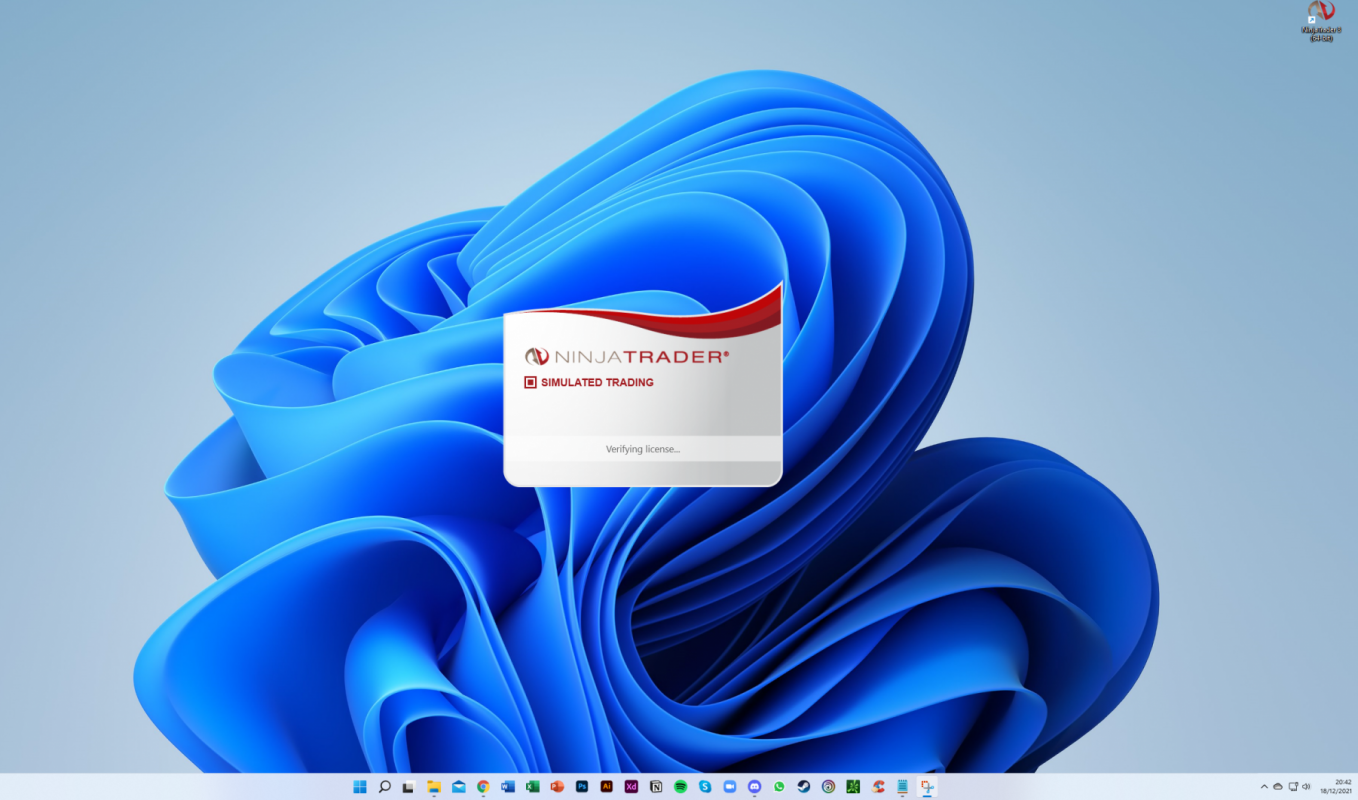Open the Mail app in the taskbar
1358x800 pixels.
point(458,787)
